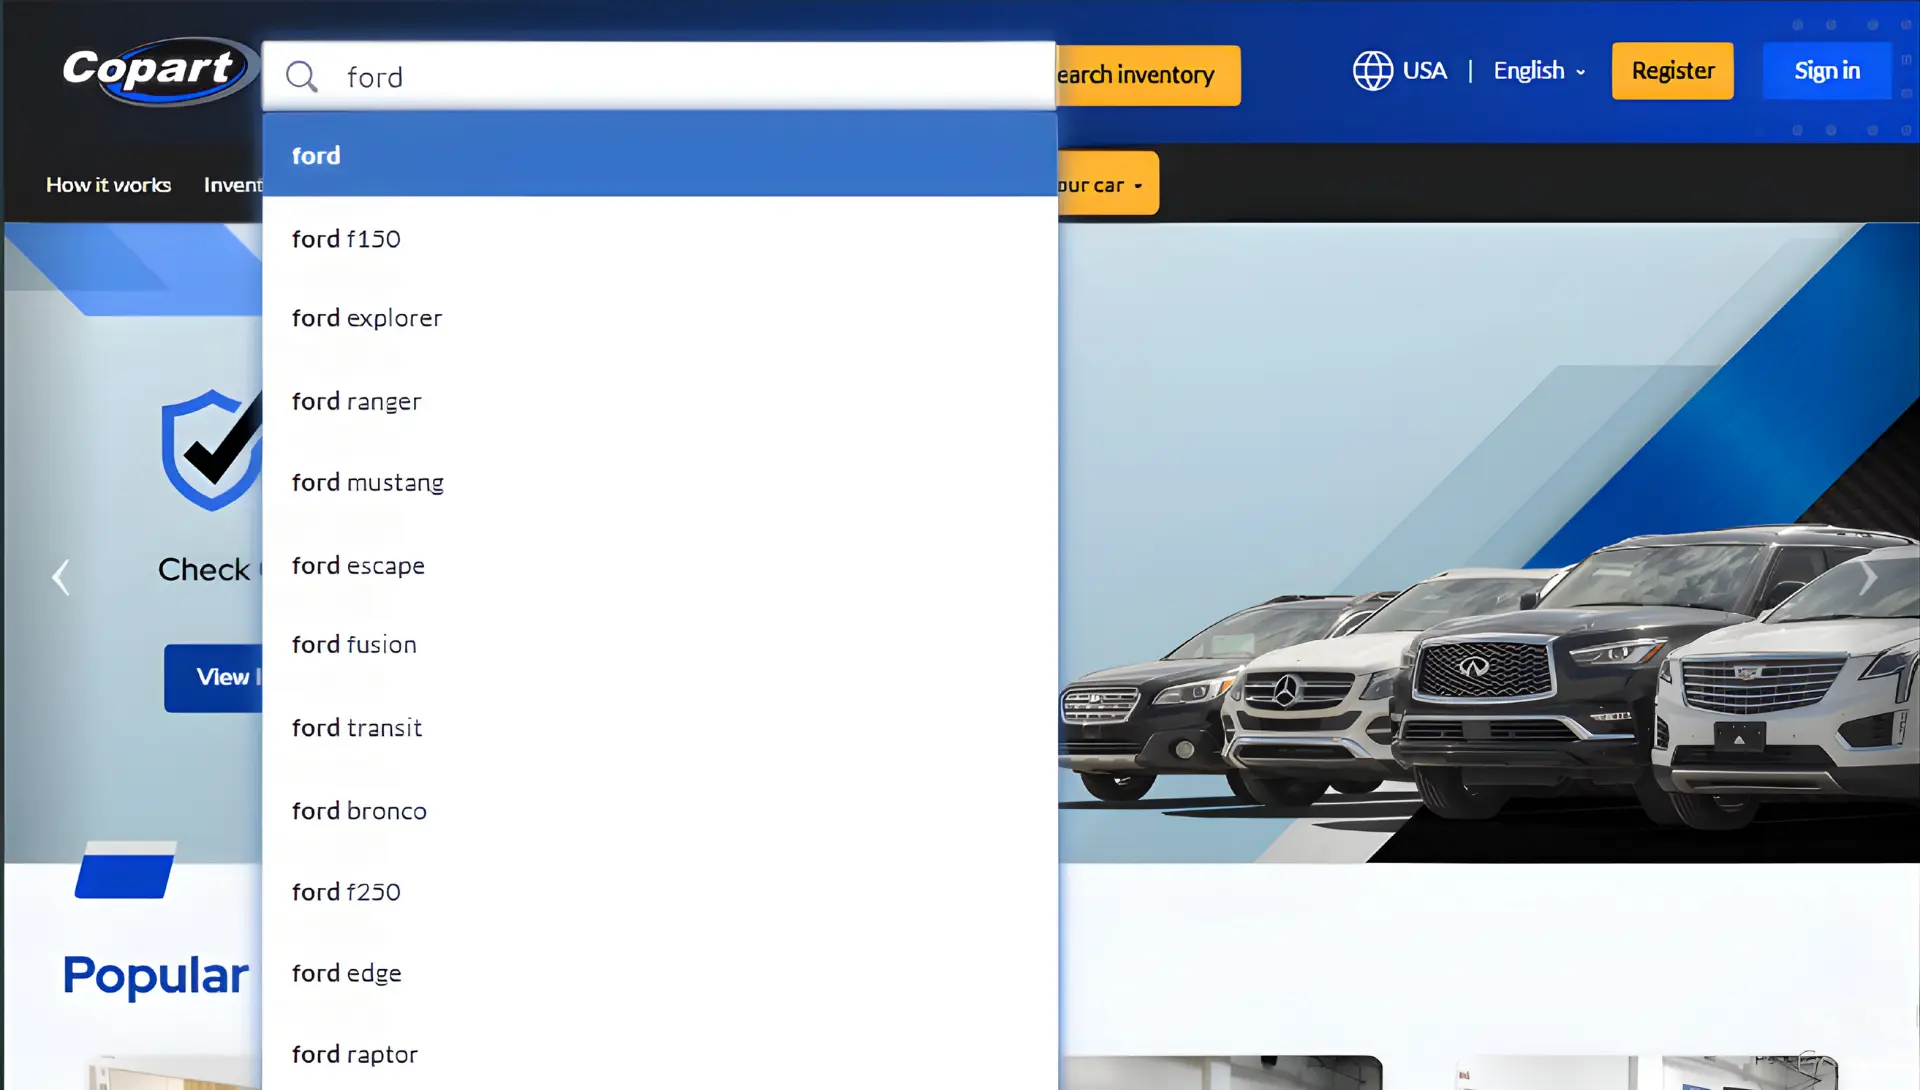Select the highlighted 'ford' suggestion
The width and height of the screenshot is (1920, 1090).
tap(660, 155)
